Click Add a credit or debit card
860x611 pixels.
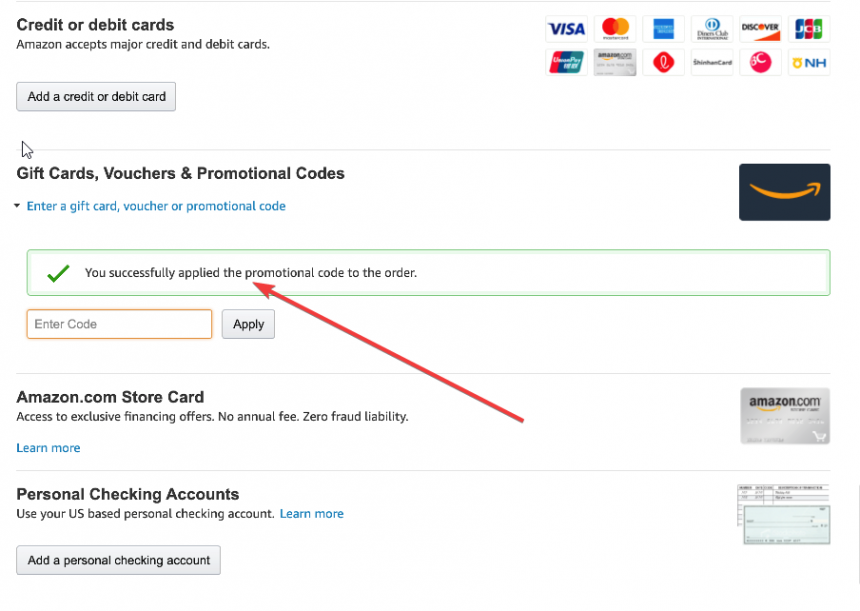(95, 96)
